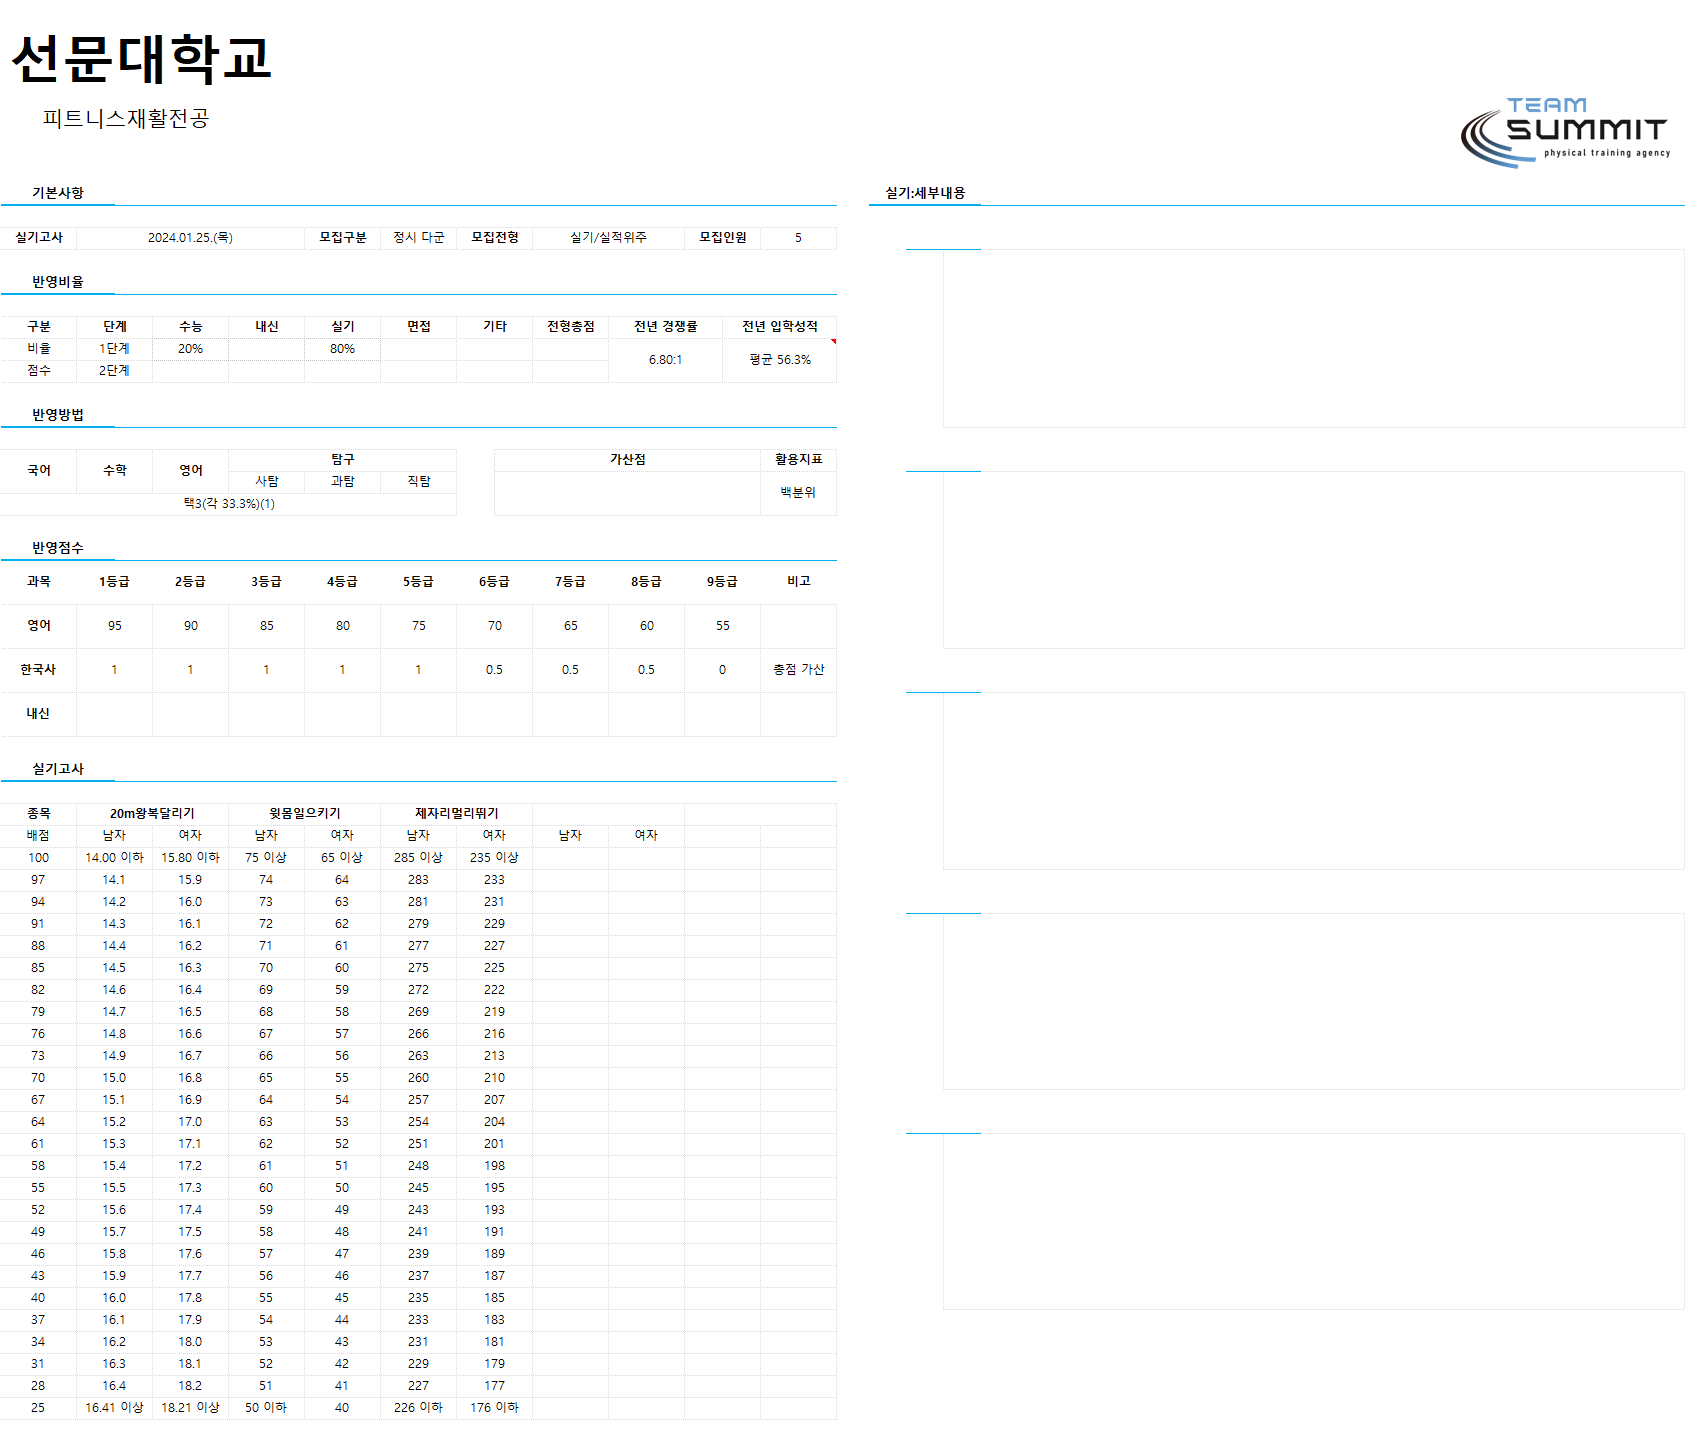Viewport: 1685px width, 1442px height.
Task: Select the 활용지표 header cell
Action: click(x=798, y=460)
